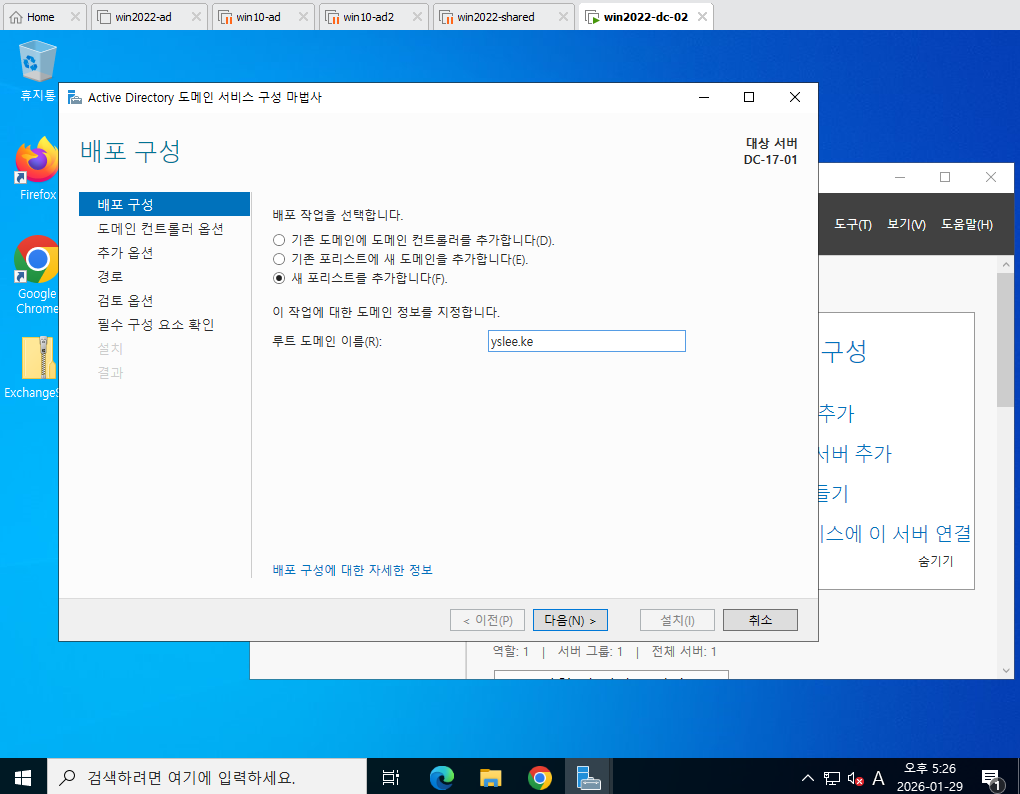Select the 경로 wizard step
The width and height of the screenshot is (1020, 794).
click(110, 276)
